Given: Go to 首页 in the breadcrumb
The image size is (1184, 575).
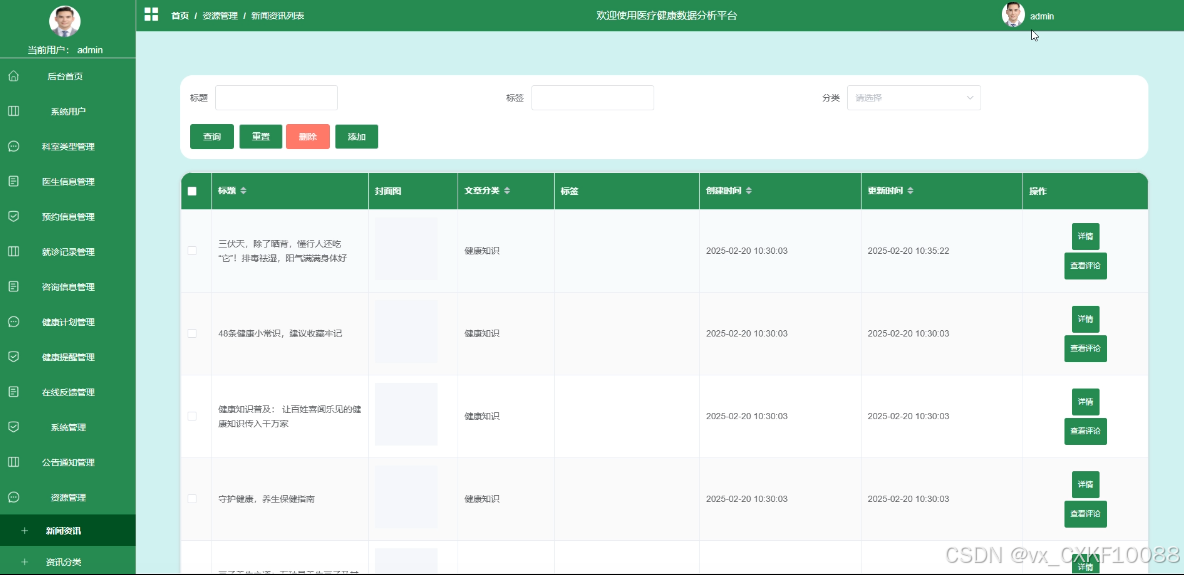Looking at the screenshot, I should [x=180, y=15].
